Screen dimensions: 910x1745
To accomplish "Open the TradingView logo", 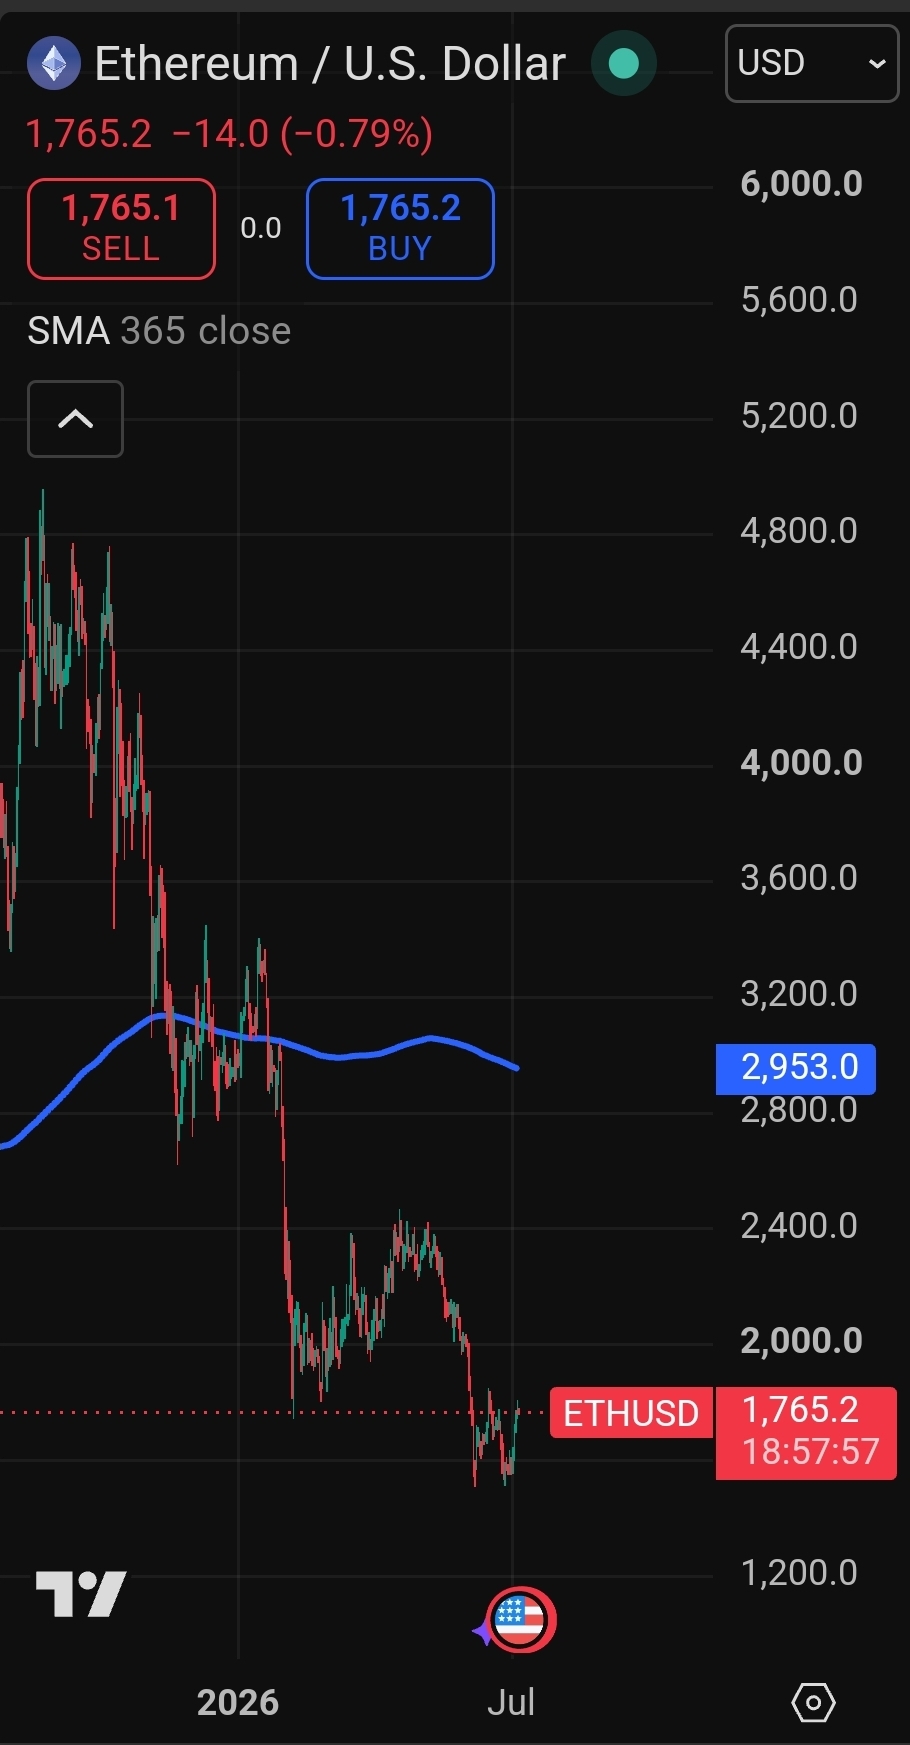I will point(81,1593).
